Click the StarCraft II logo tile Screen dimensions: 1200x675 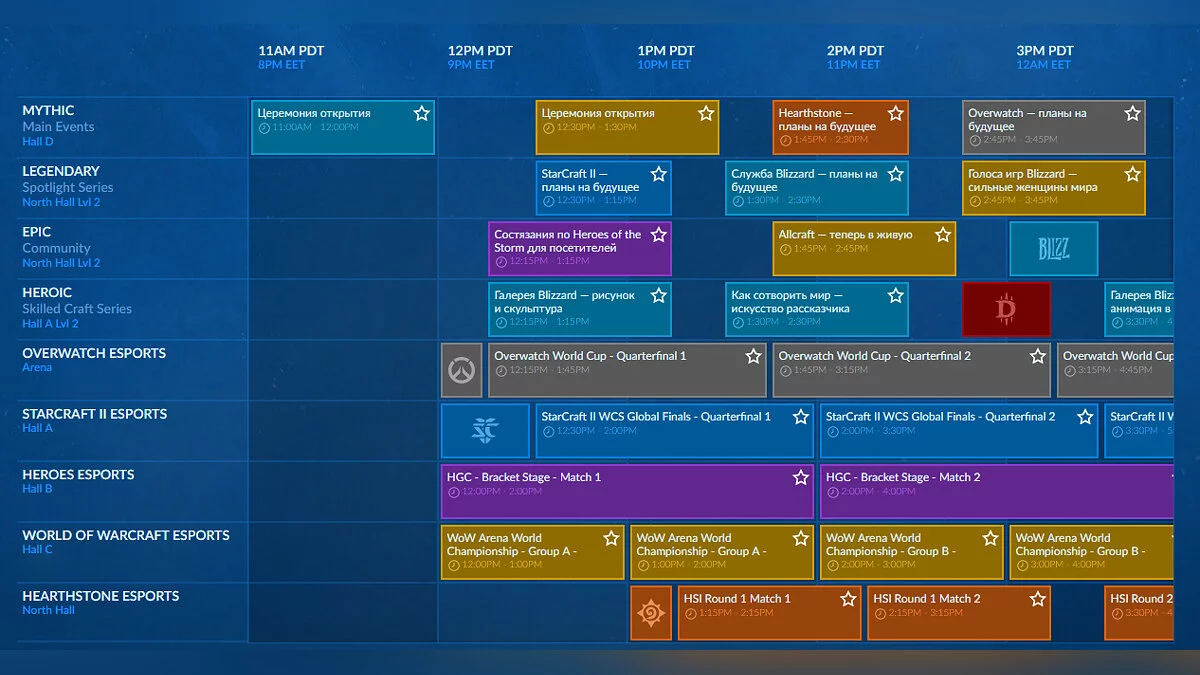point(485,431)
